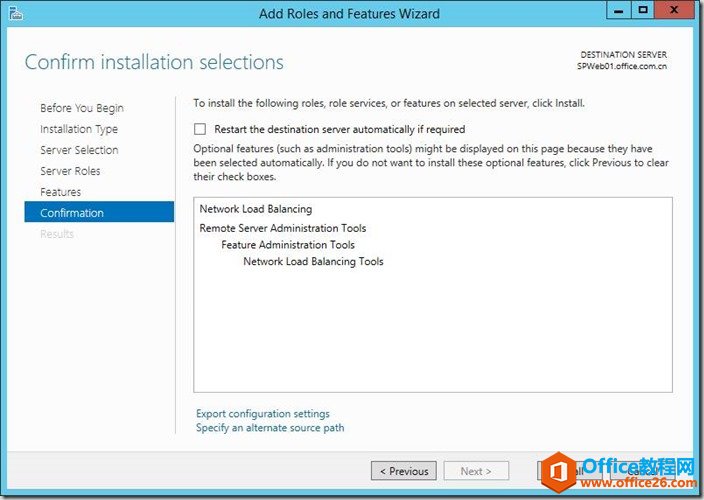Open Specify an alternate source path link
The width and height of the screenshot is (704, 500).
(270, 428)
